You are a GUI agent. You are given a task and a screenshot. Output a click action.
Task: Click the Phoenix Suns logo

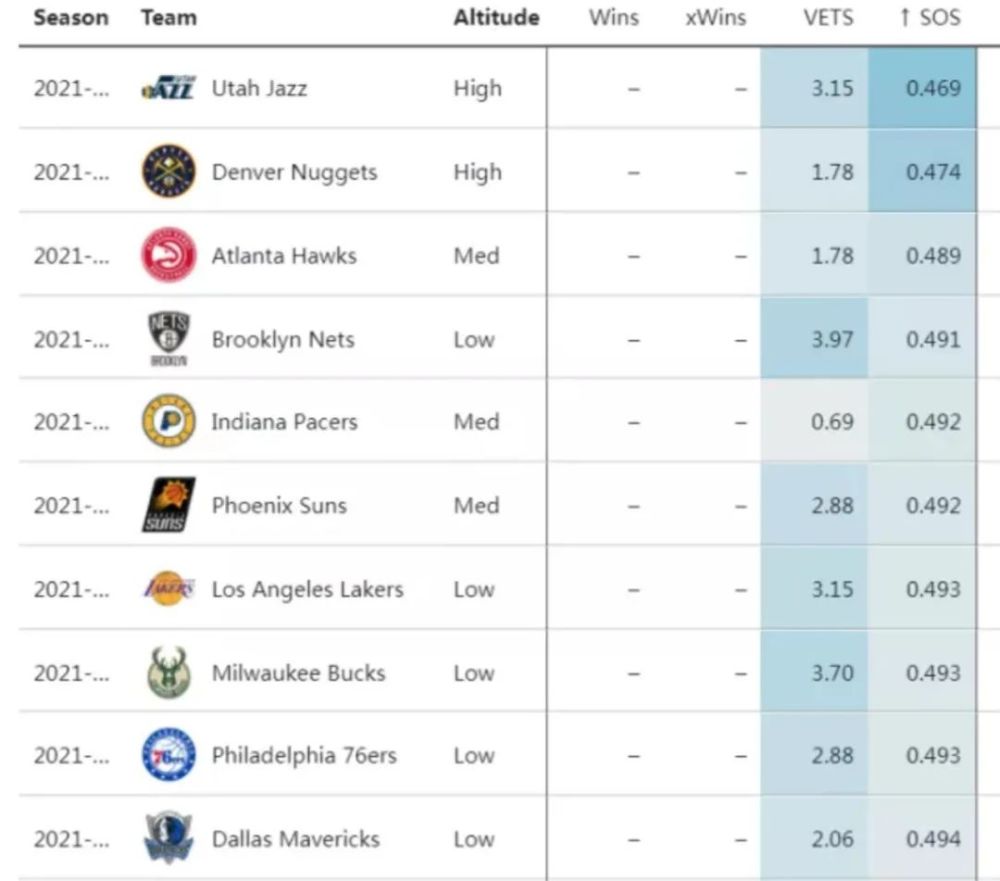coord(168,505)
